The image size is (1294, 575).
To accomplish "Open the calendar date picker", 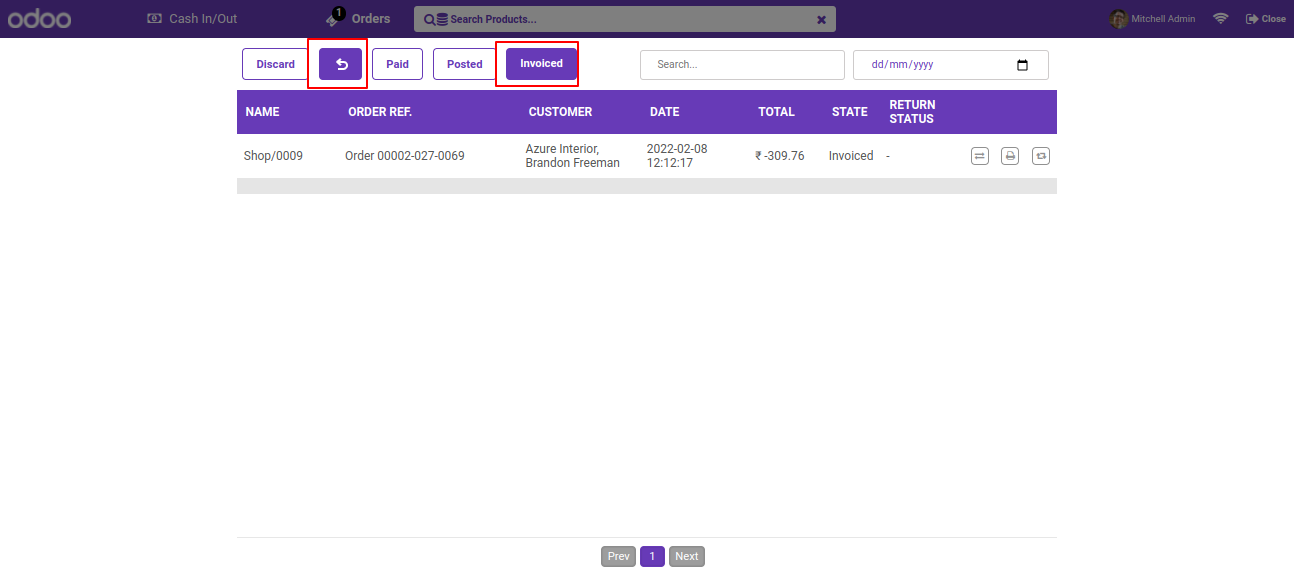I will (x=1022, y=65).
